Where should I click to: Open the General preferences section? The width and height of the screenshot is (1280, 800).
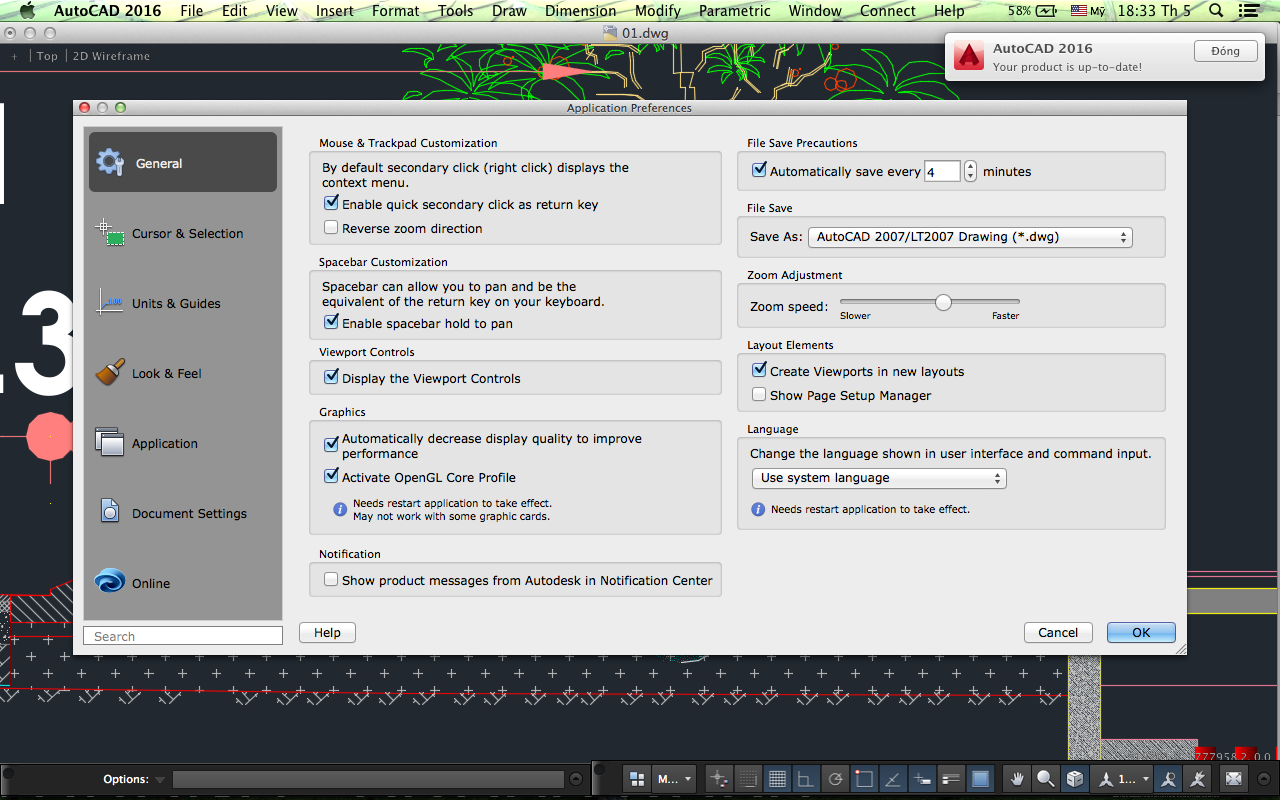click(x=183, y=162)
